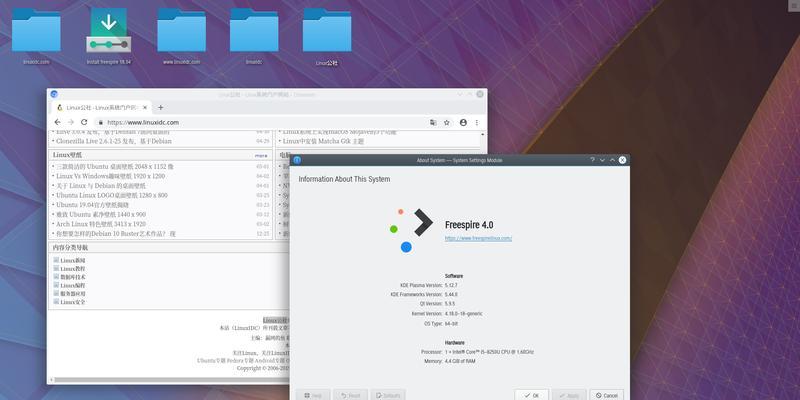View site security padlock info
Screen dimensions: 800x400
click(x=101, y=122)
